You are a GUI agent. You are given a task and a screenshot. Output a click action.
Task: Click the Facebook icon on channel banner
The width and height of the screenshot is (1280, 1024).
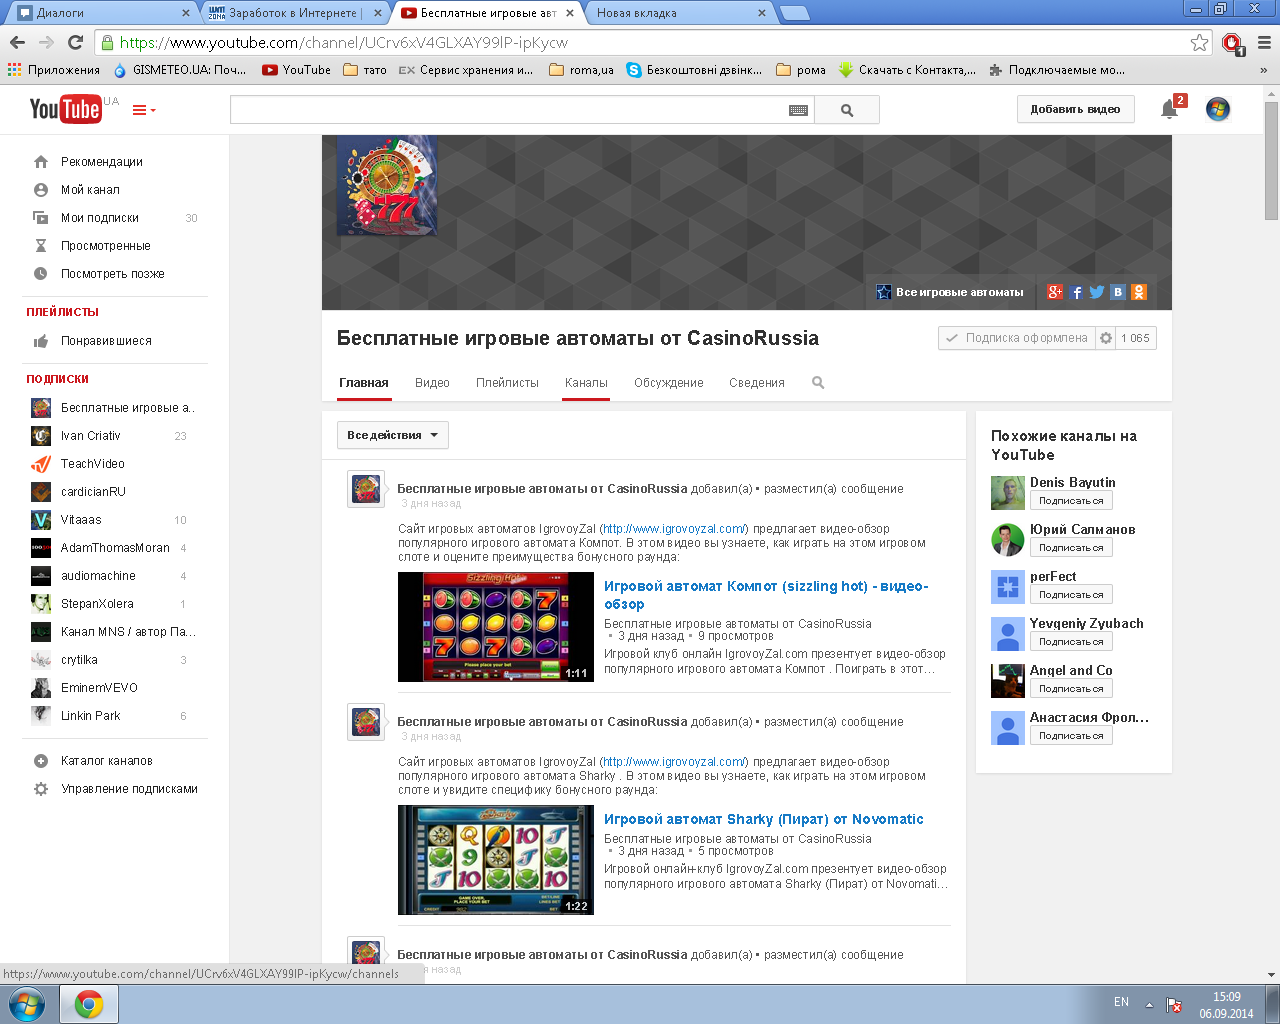(1076, 292)
